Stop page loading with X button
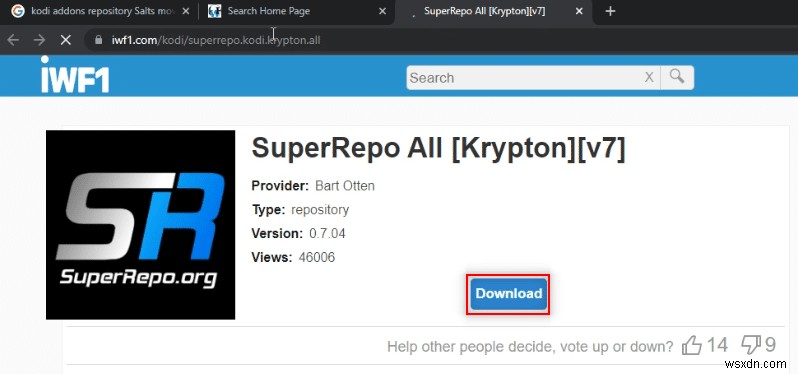This screenshot has height=374, width=798. pyautogui.click(x=66, y=40)
